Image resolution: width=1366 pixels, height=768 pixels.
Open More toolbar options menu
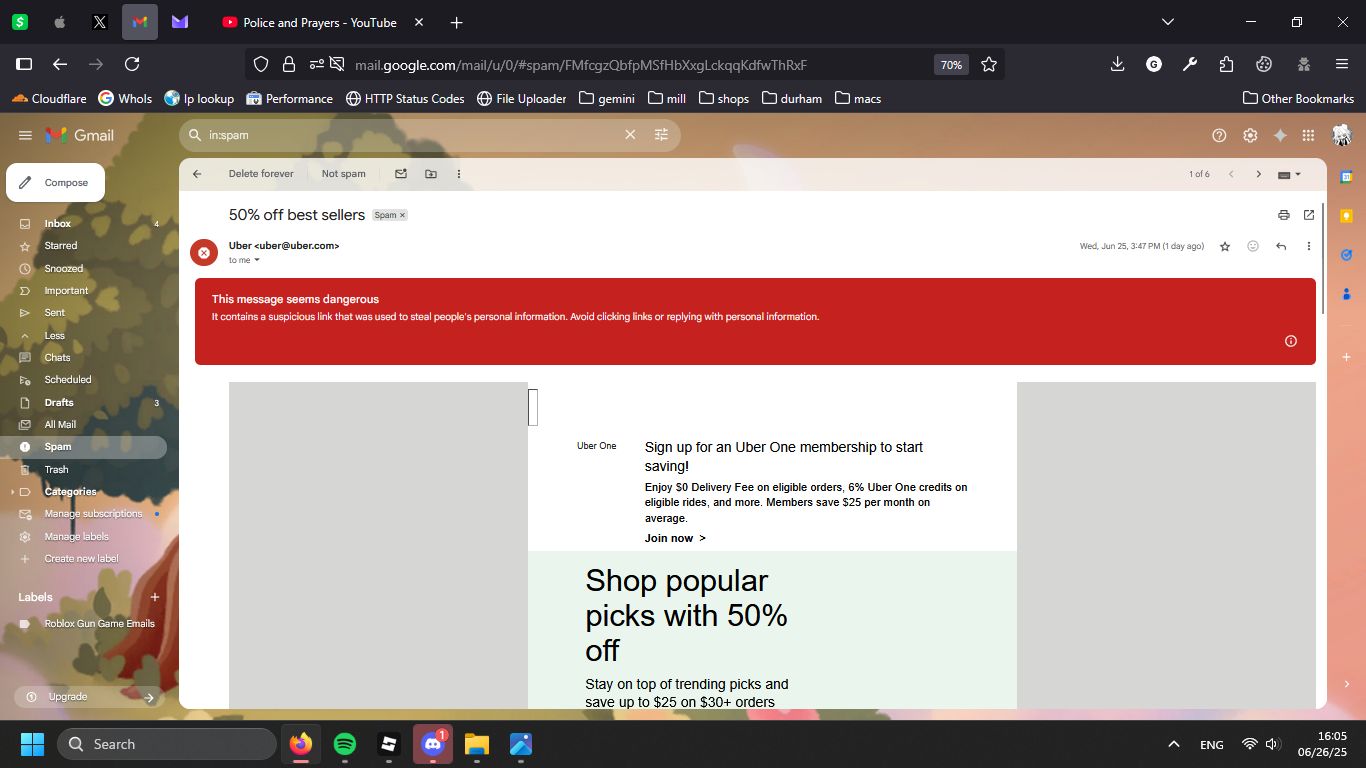[x=459, y=174]
